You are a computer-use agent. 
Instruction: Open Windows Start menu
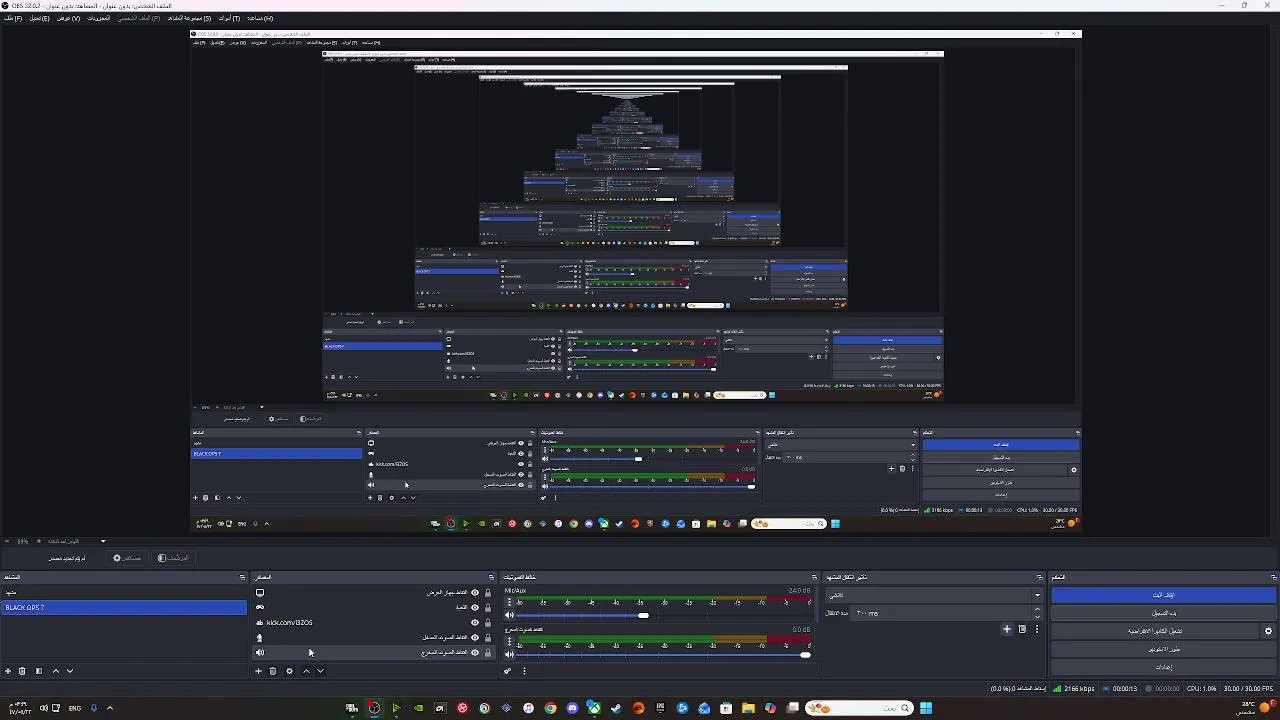coord(926,708)
